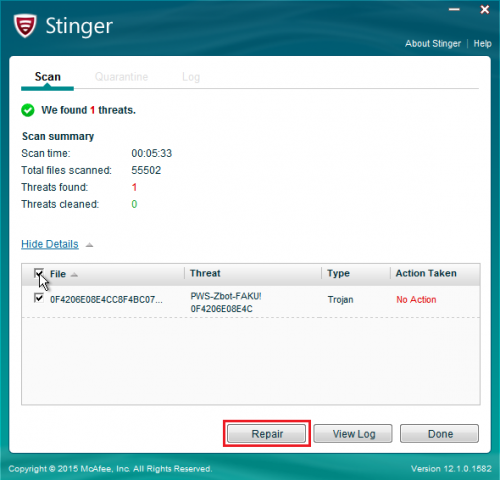Click the McAfee copyright notice
The height and width of the screenshot is (480, 500).
pyautogui.click(x=110, y=469)
